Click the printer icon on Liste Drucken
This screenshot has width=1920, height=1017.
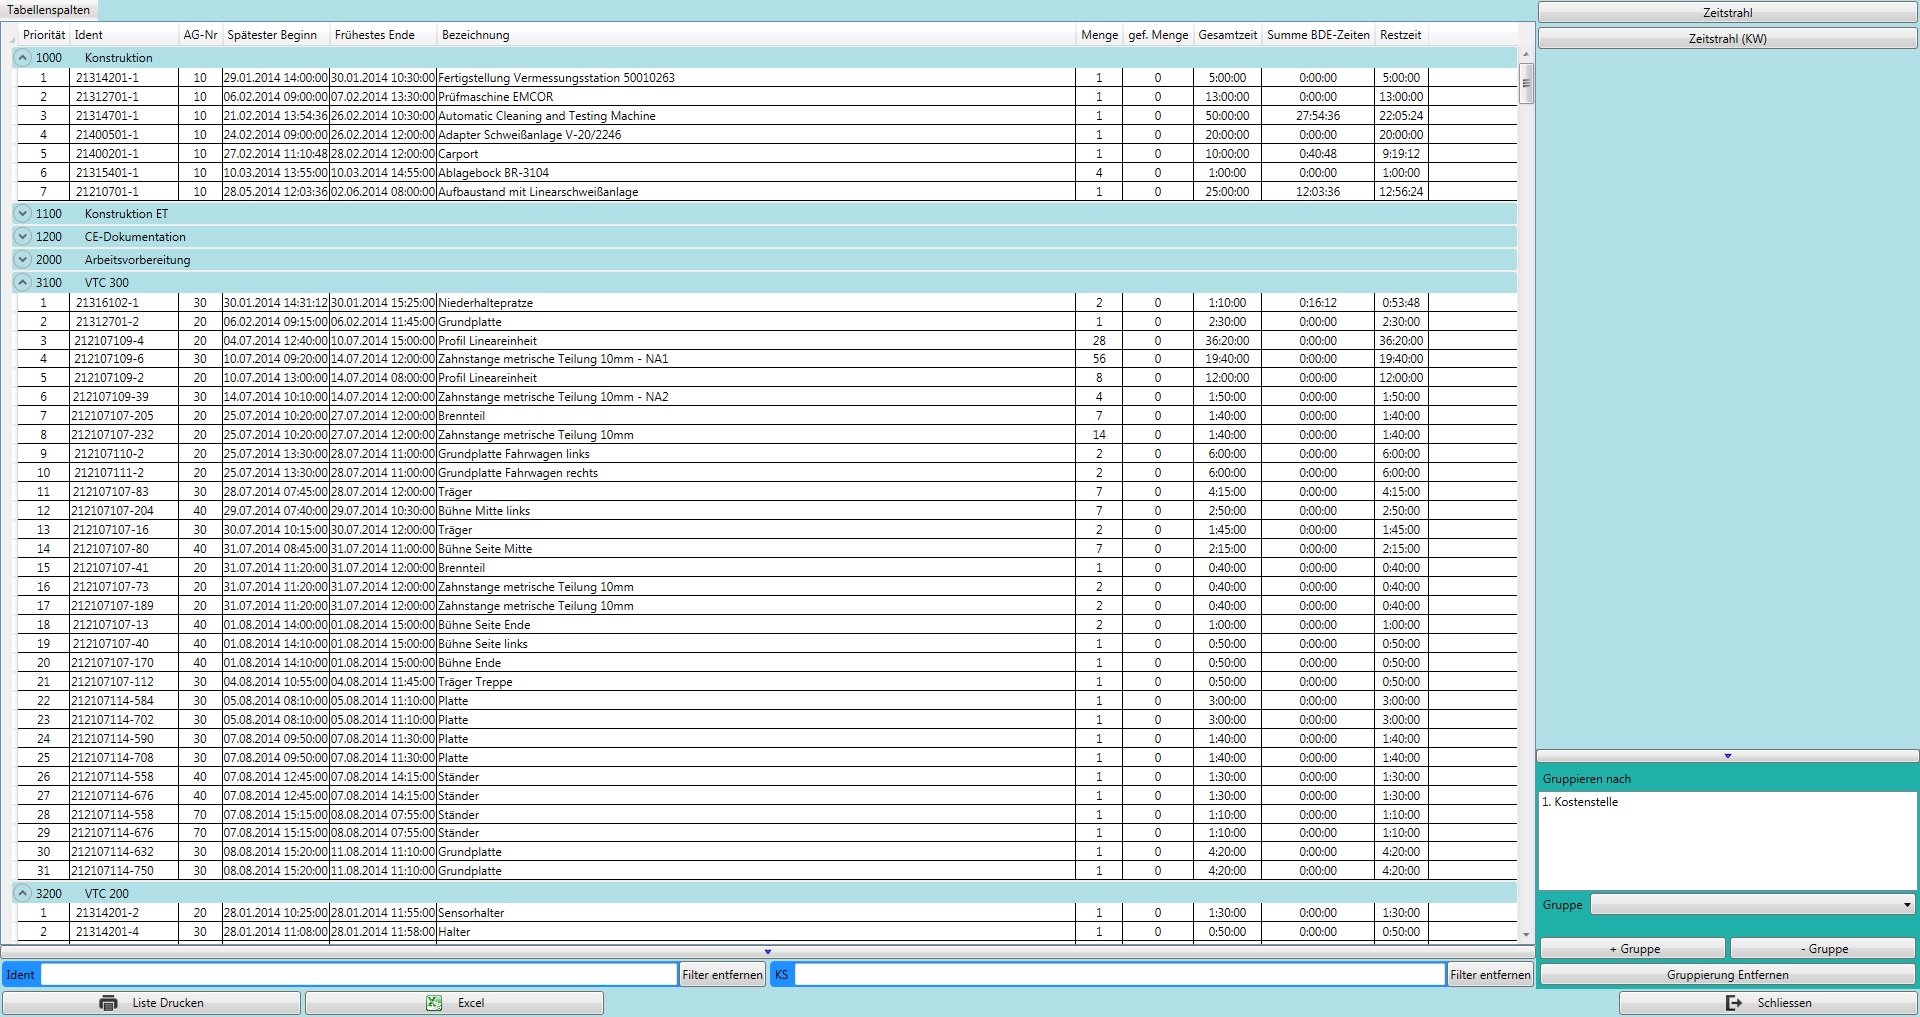[x=108, y=1003]
